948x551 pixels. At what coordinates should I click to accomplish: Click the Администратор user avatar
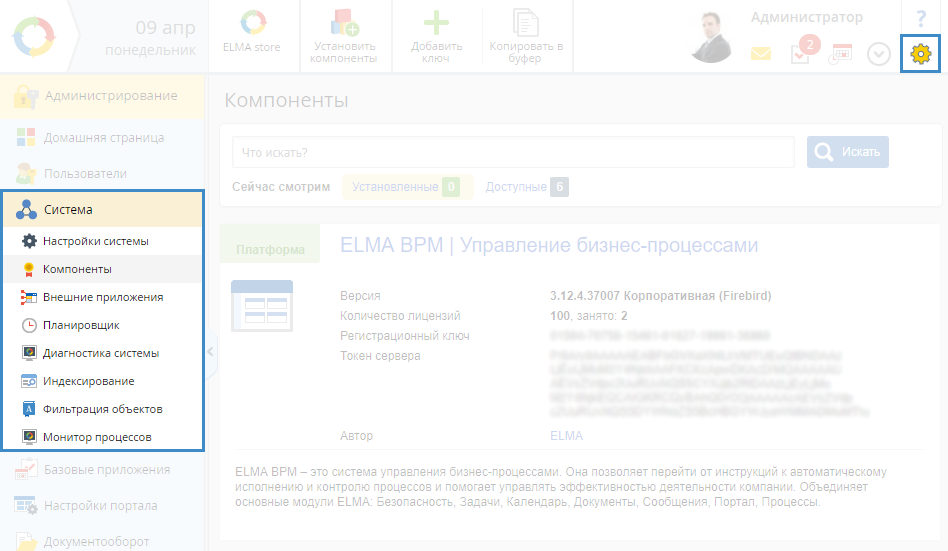(713, 37)
